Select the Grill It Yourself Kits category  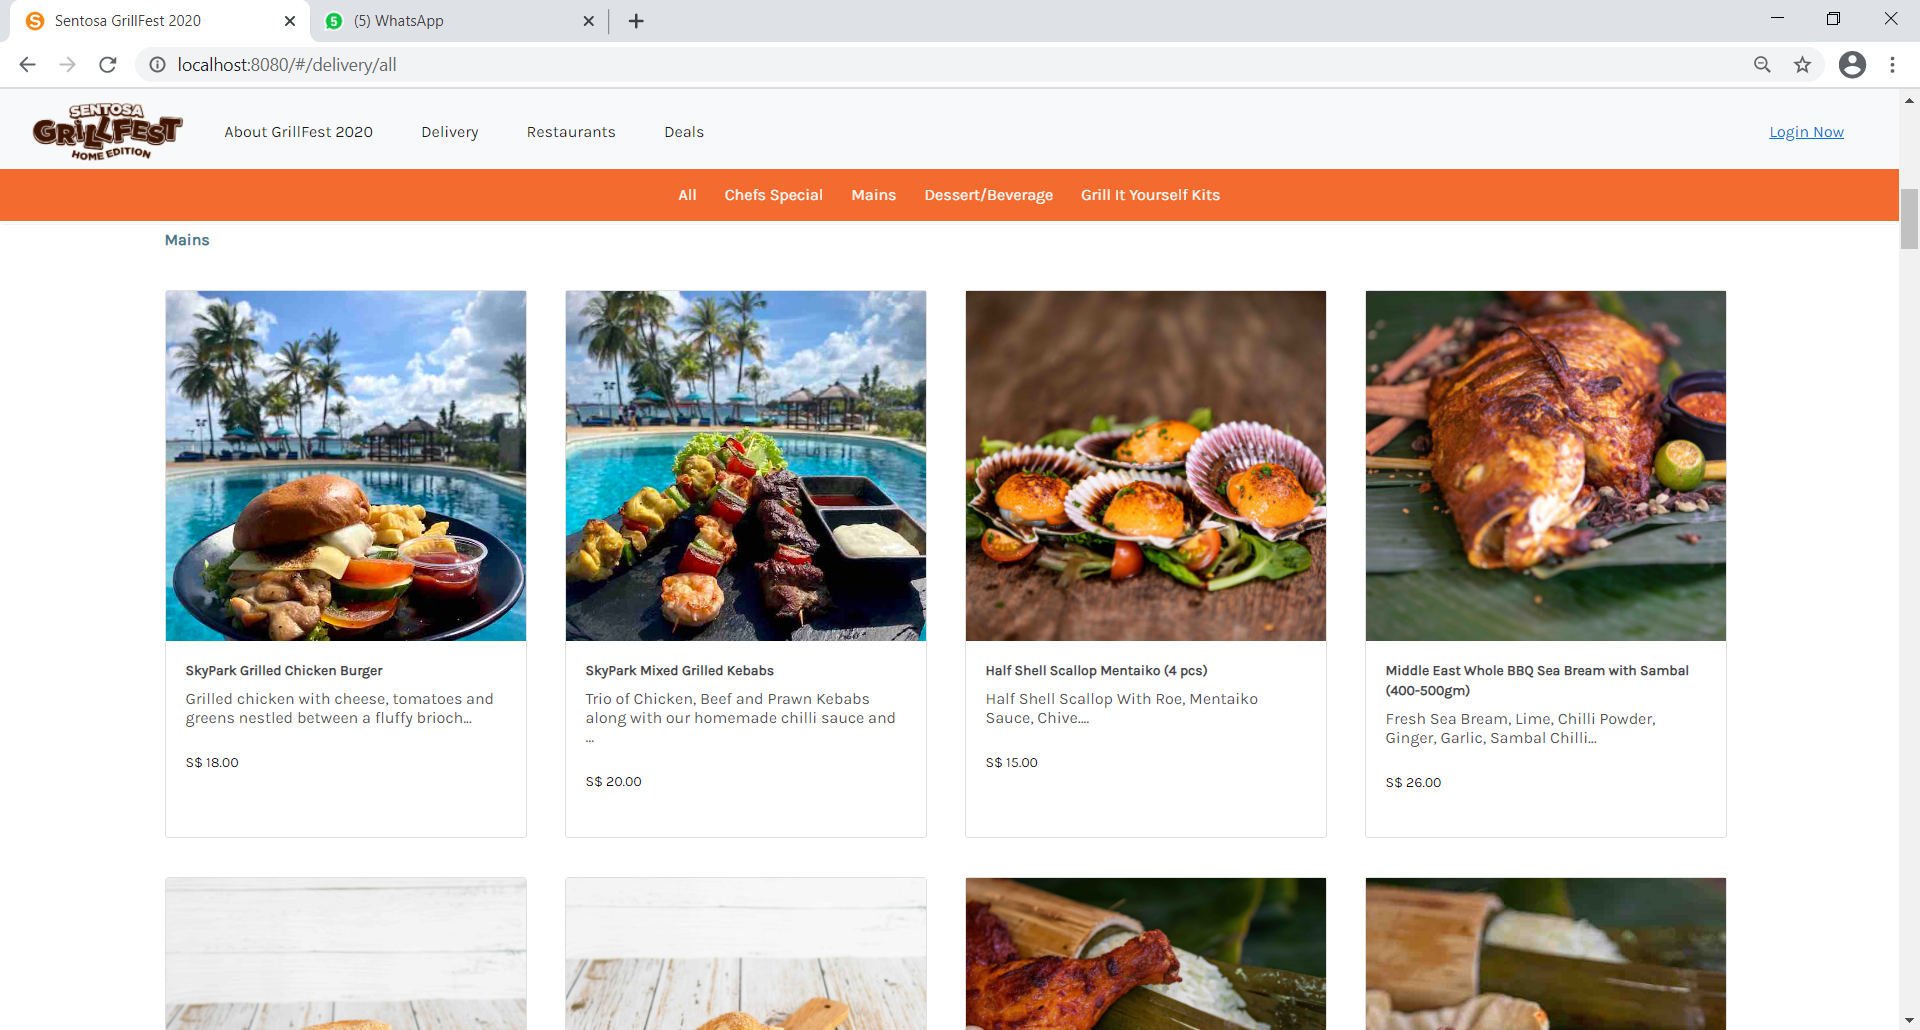click(1150, 195)
